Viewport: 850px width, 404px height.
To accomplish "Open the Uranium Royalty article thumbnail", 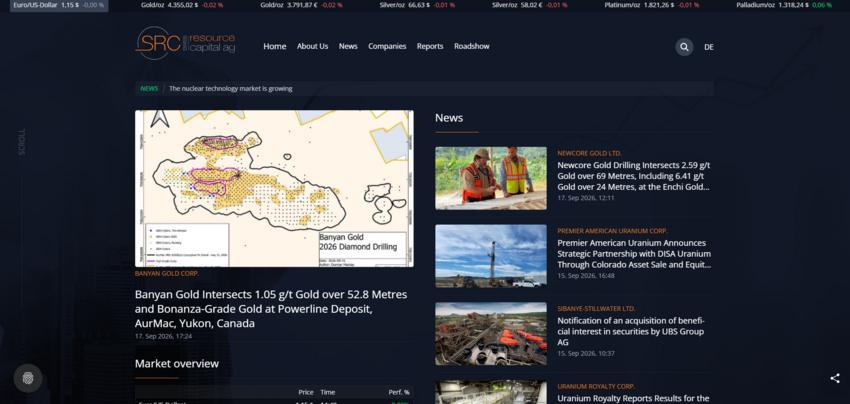I will tap(491, 392).
